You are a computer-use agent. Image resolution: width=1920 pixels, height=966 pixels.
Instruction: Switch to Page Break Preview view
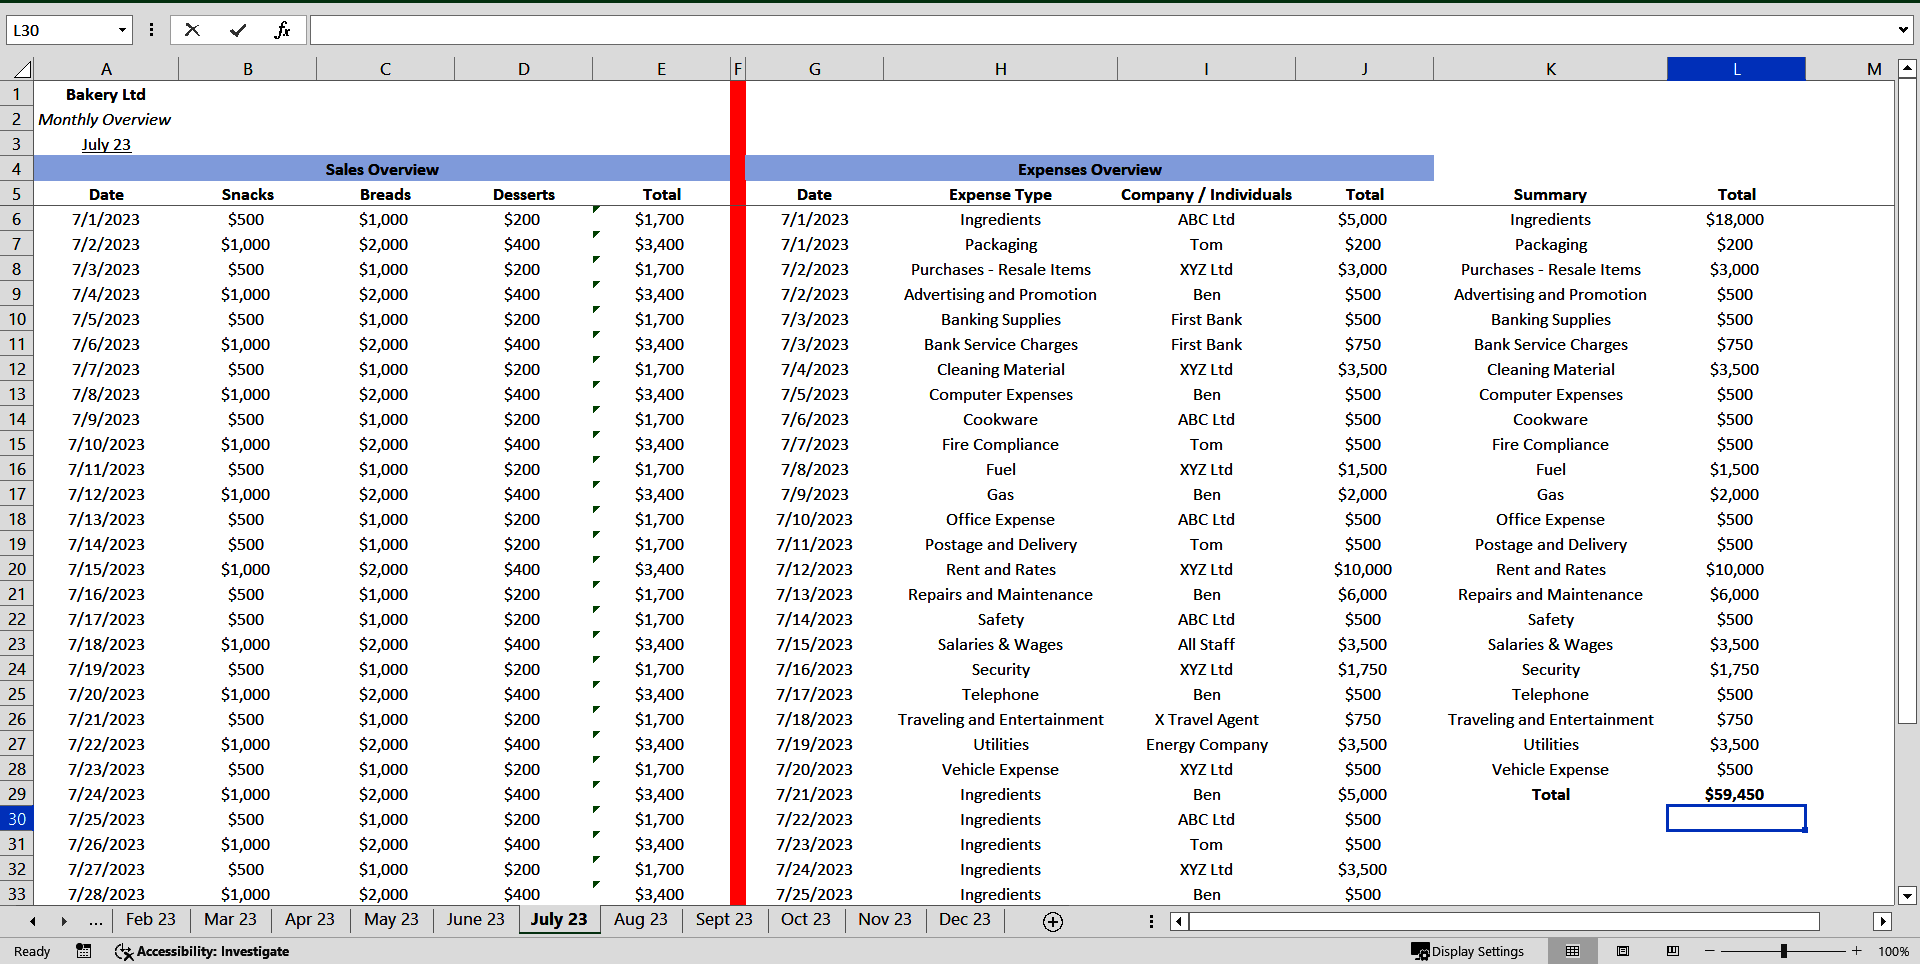pyautogui.click(x=1673, y=951)
